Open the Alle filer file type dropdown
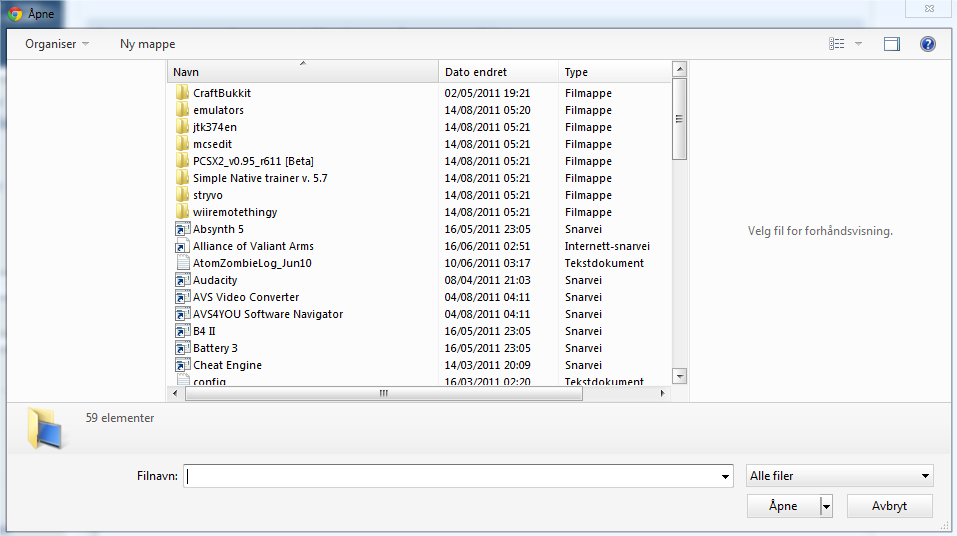 [840, 476]
